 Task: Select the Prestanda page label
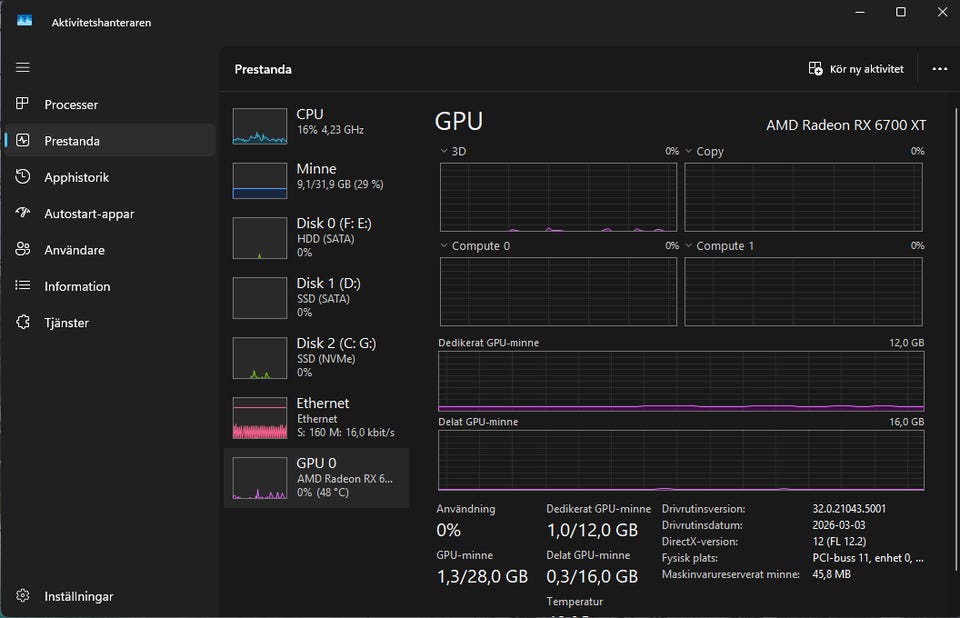(x=72, y=141)
